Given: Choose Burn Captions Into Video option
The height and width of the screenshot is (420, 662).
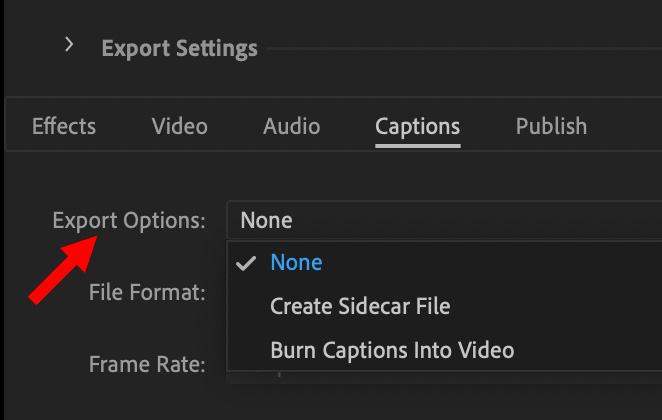Looking at the screenshot, I should point(392,350).
